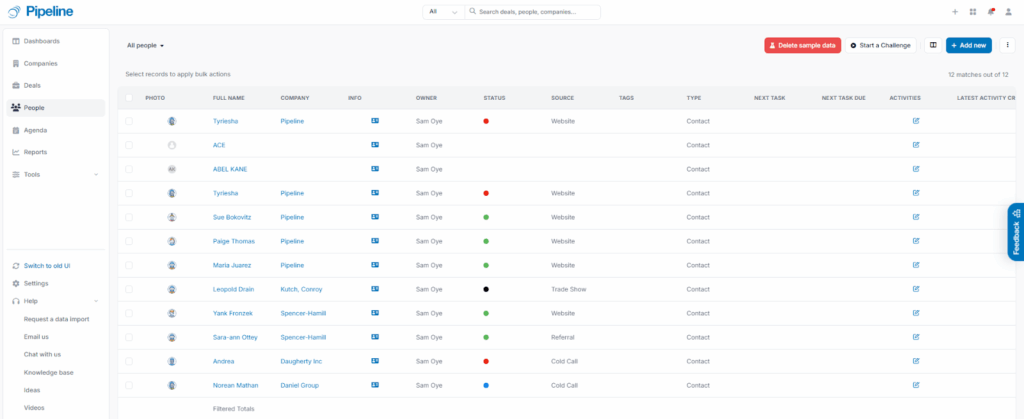Expand the All people filter dropdown
This screenshot has width=1024, height=419.
[146, 46]
